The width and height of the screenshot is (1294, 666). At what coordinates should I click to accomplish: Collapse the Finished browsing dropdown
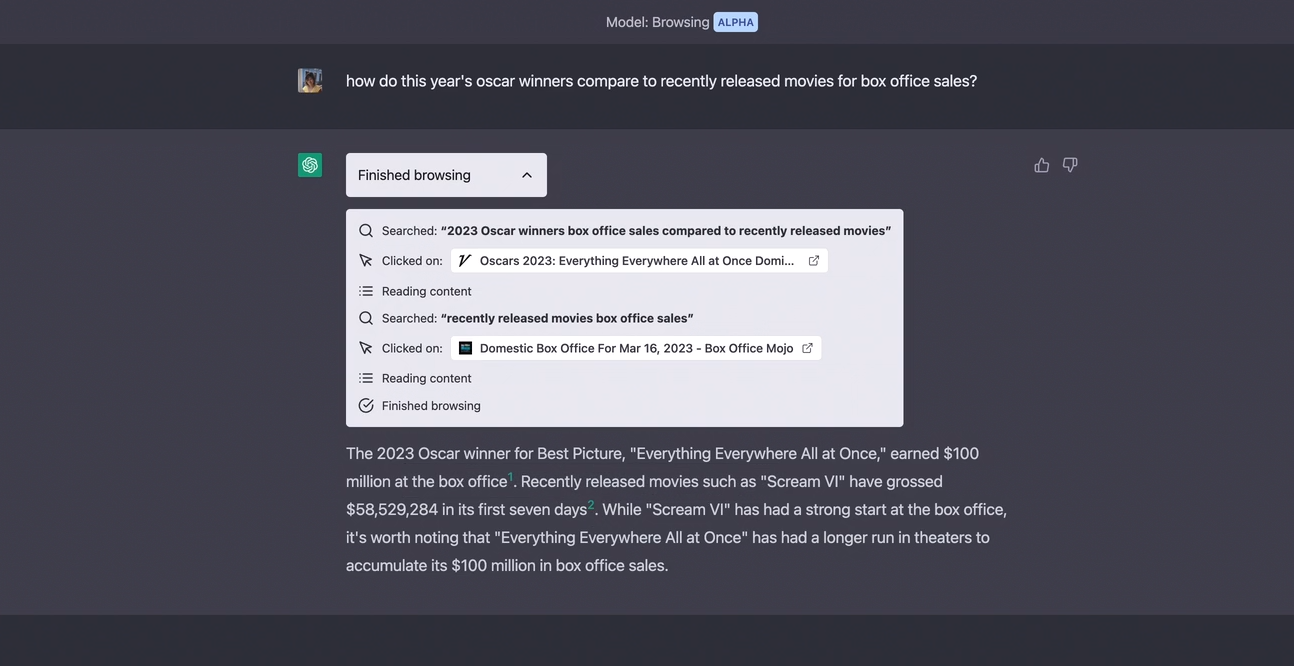point(446,175)
